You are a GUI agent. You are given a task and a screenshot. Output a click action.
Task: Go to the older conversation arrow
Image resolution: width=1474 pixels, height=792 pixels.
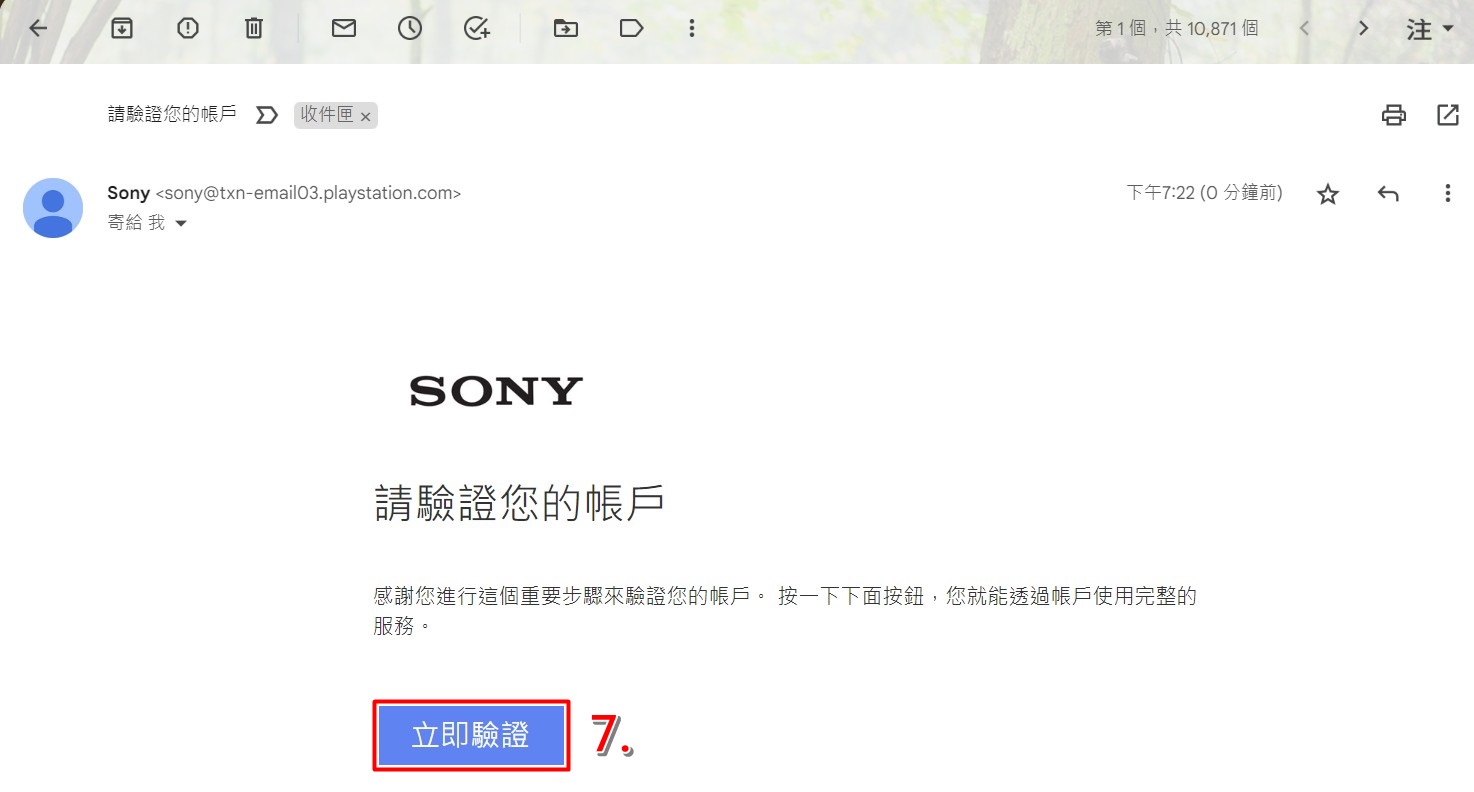click(x=1363, y=28)
